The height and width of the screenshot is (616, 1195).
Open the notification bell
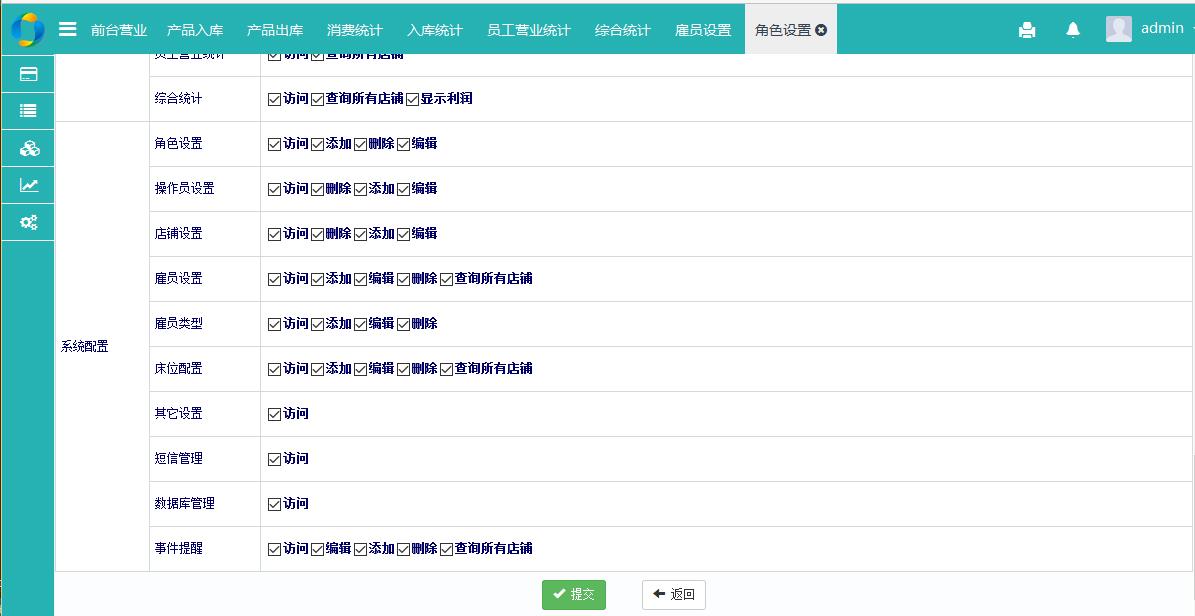pos(1073,30)
